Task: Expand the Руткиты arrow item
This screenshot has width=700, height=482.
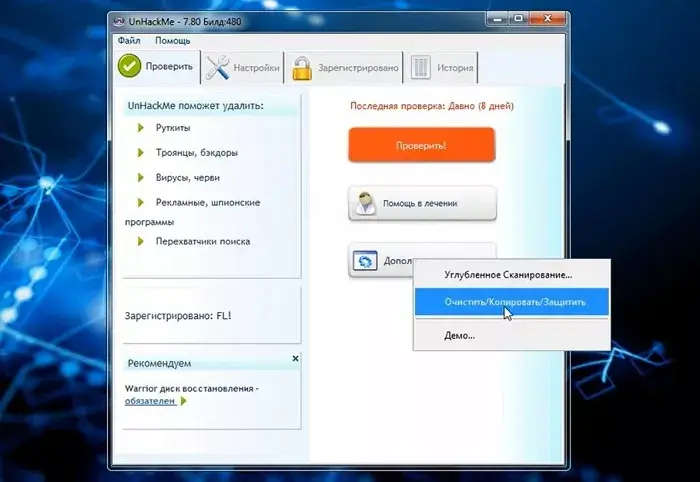Action: tap(142, 128)
